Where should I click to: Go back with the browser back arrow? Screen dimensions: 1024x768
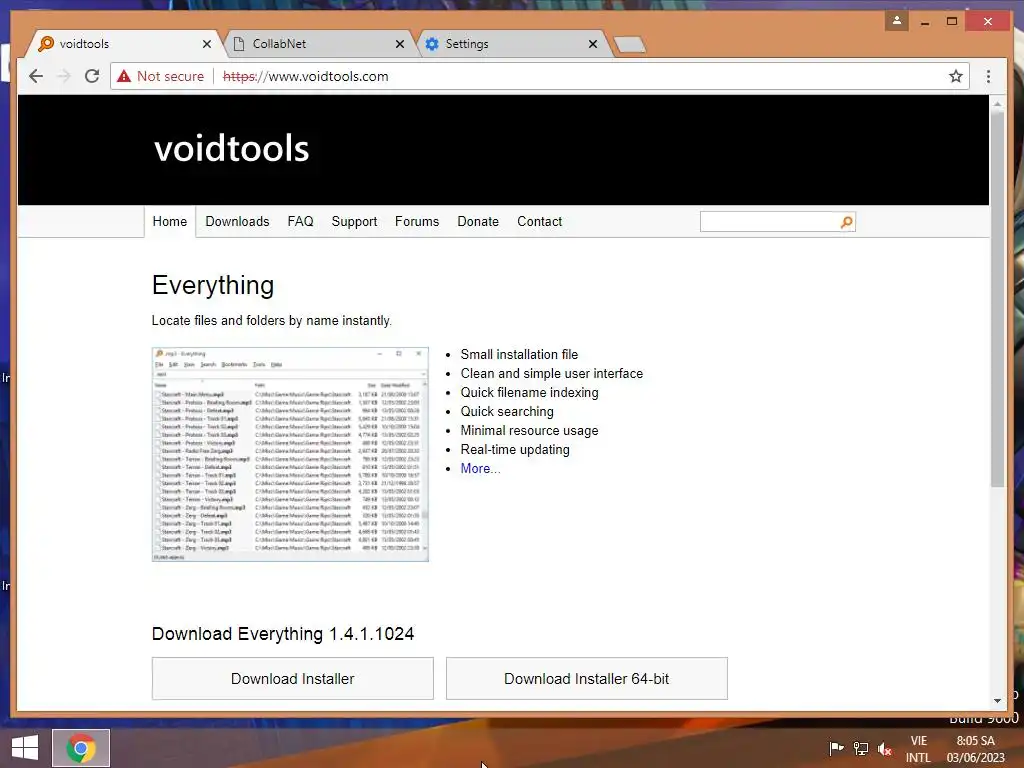coord(36,76)
